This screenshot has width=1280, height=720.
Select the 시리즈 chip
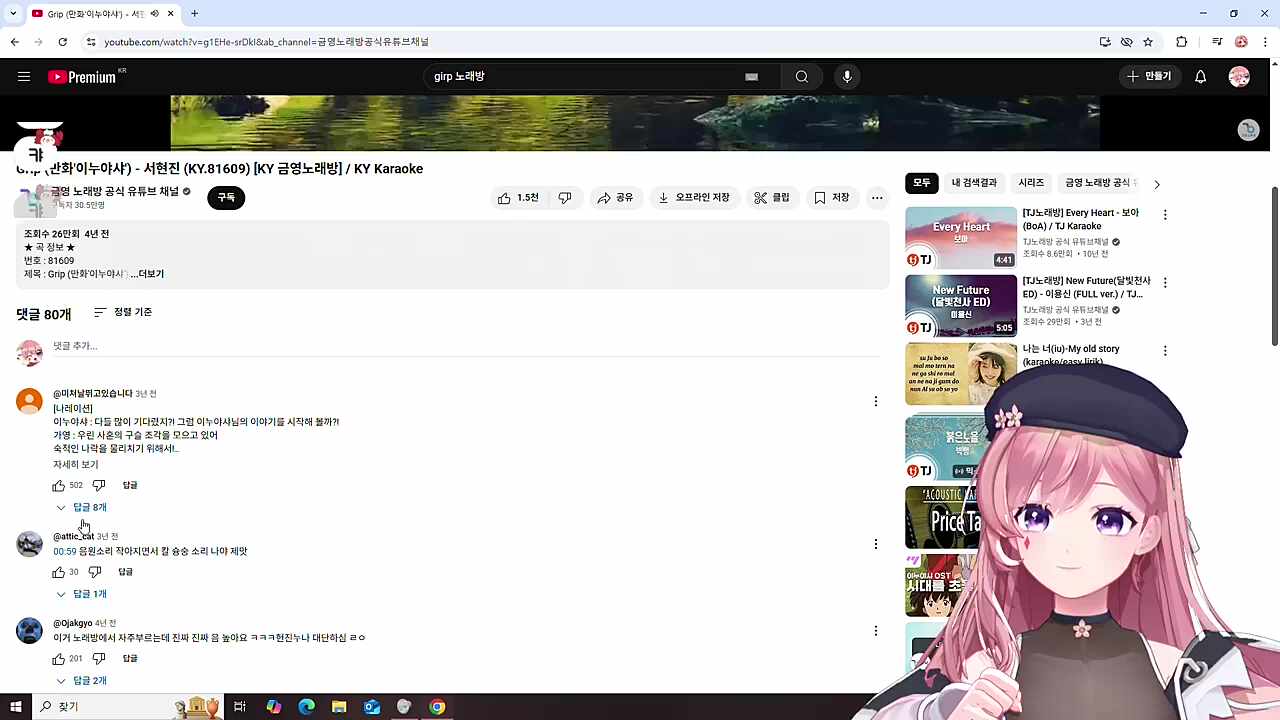click(x=1031, y=183)
